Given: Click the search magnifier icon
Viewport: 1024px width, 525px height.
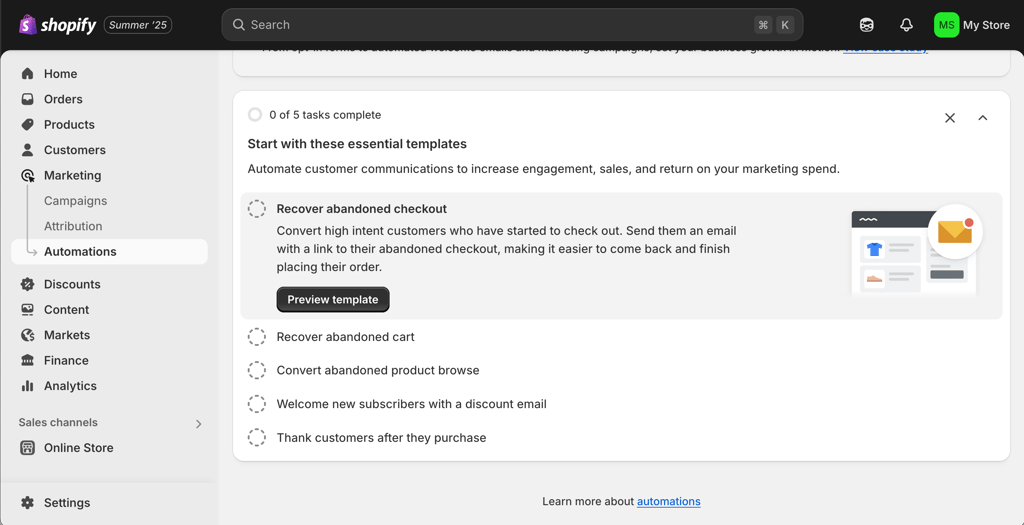Looking at the screenshot, I should [x=239, y=25].
